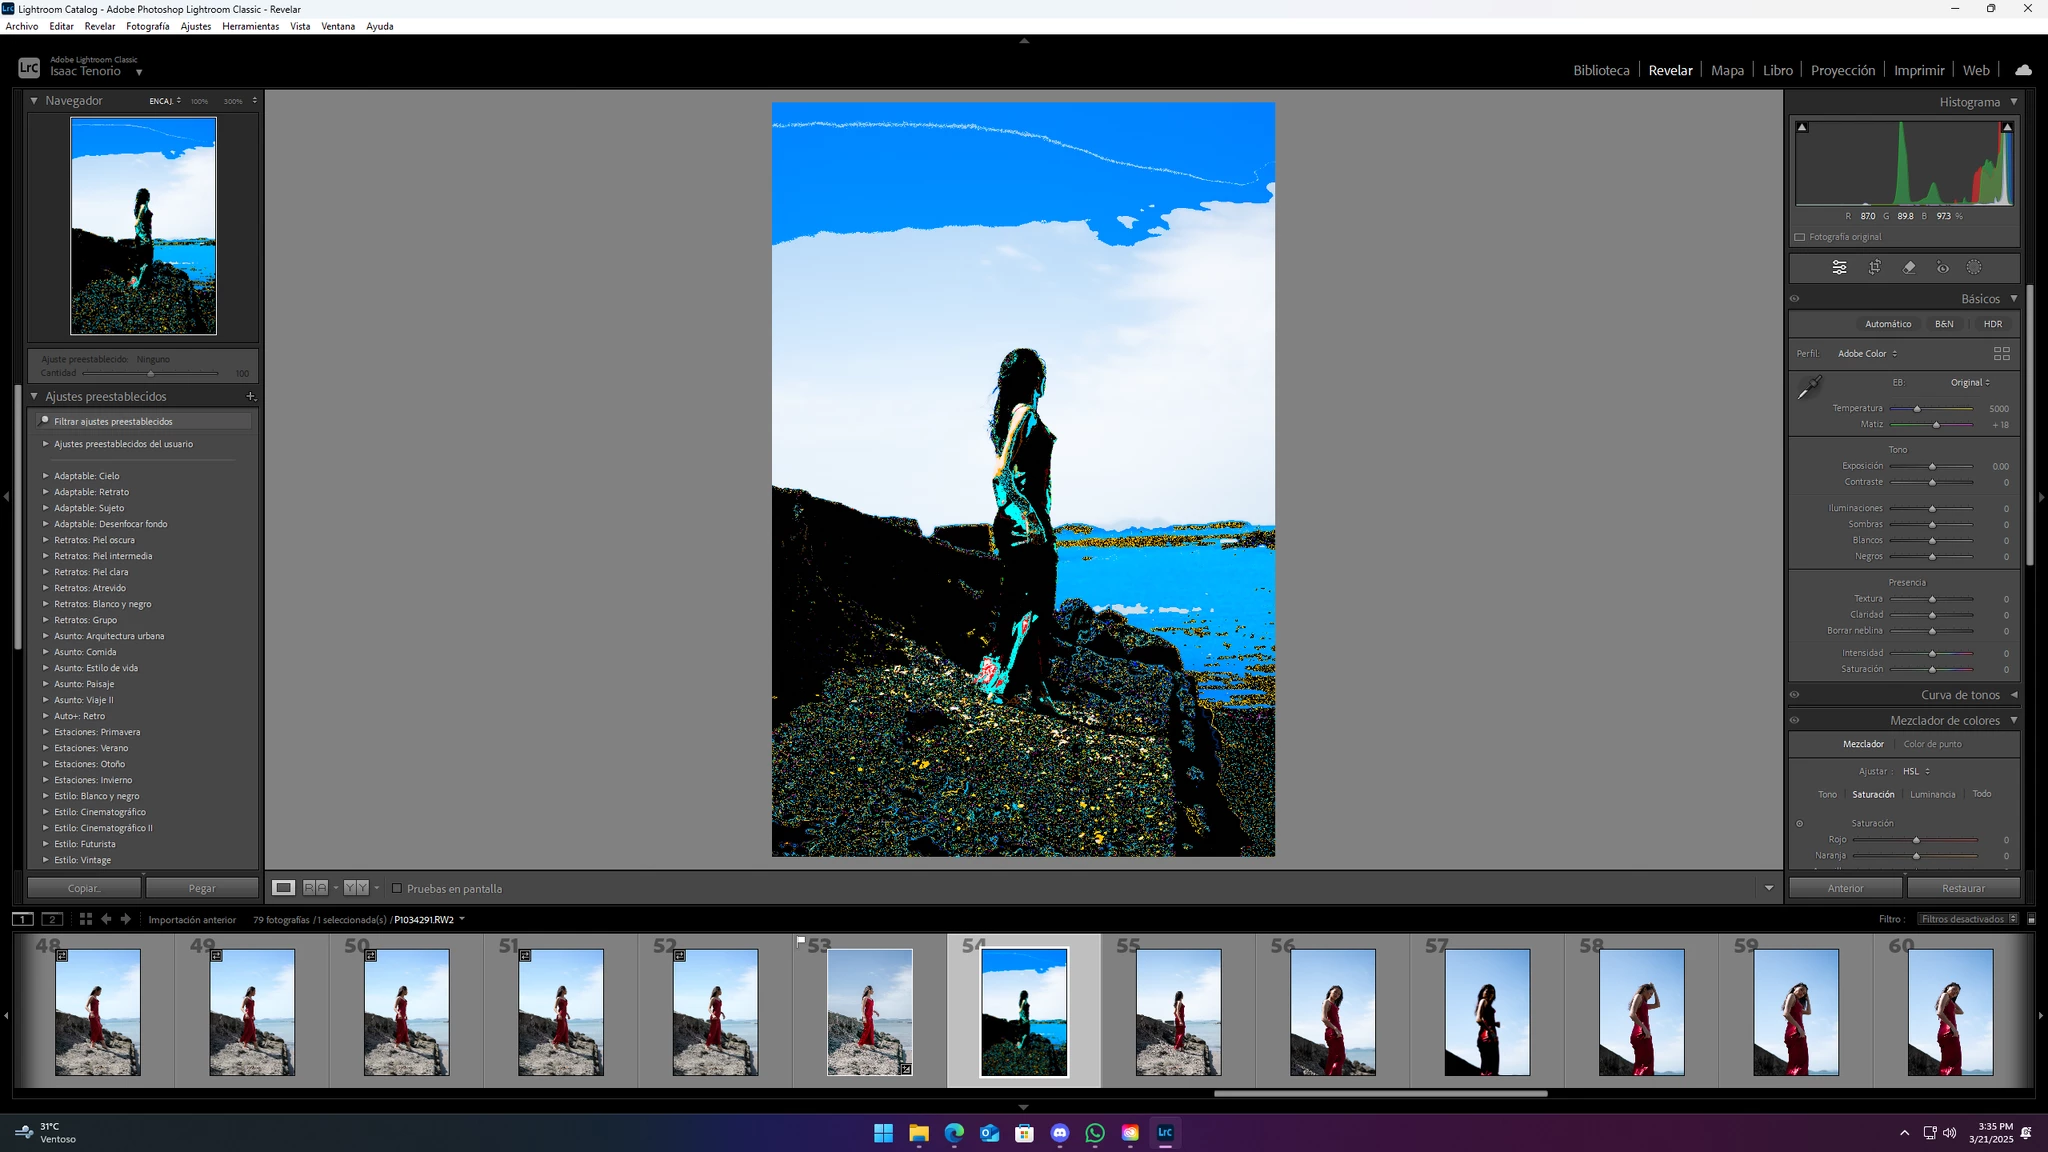Select the Crop overlay tool

coord(1874,267)
